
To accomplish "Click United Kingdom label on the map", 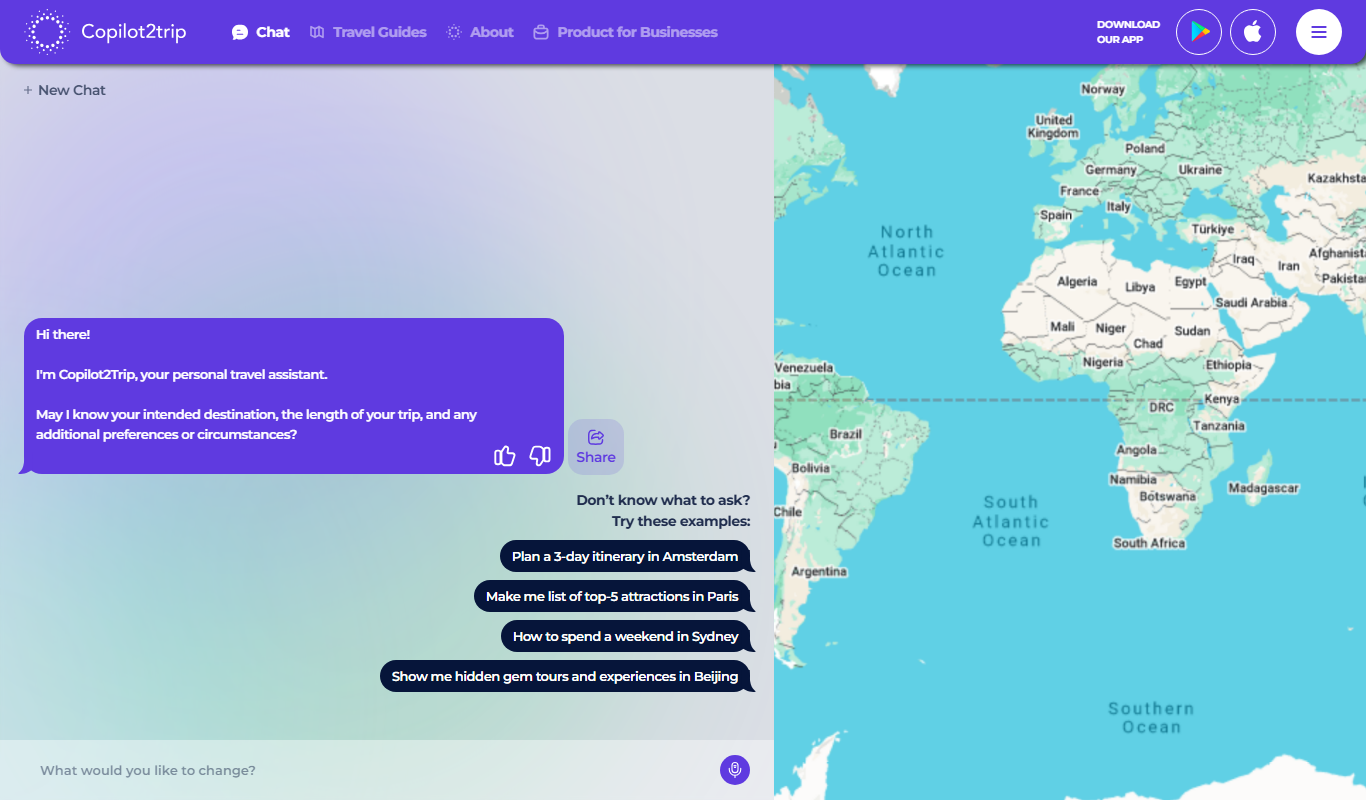I will [x=1054, y=126].
